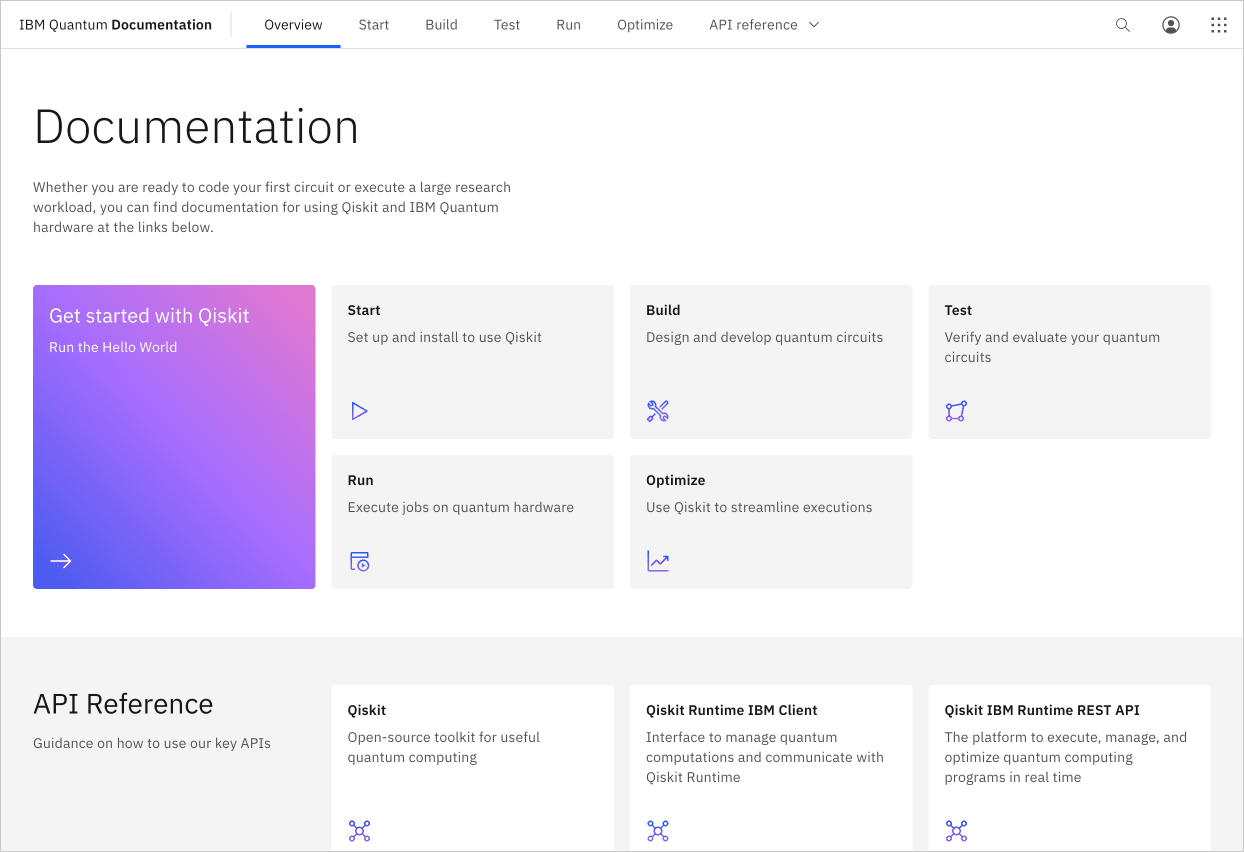Image resolution: width=1244 pixels, height=852 pixels.
Task: Click the 'Documentation' page heading
Action: point(196,127)
